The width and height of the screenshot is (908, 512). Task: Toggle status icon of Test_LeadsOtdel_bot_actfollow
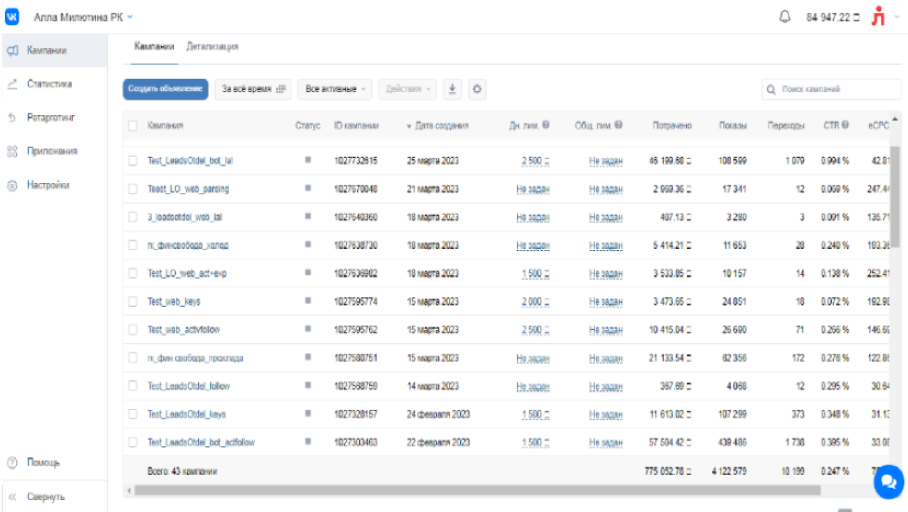(x=308, y=442)
